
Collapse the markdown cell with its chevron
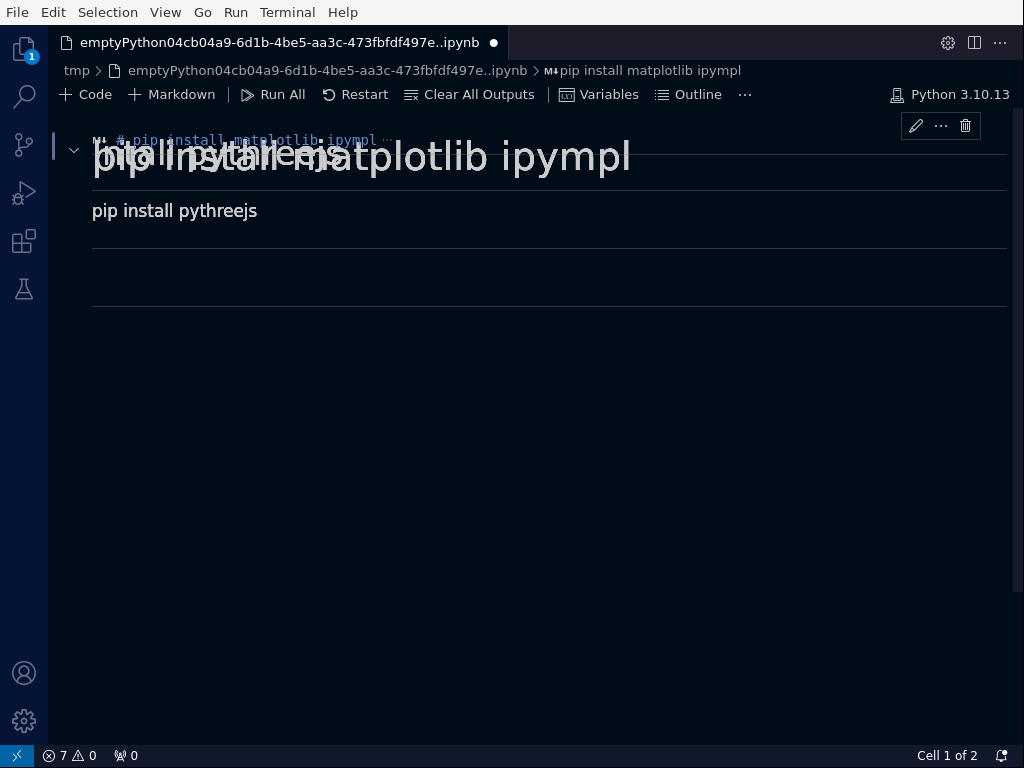pos(74,149)
